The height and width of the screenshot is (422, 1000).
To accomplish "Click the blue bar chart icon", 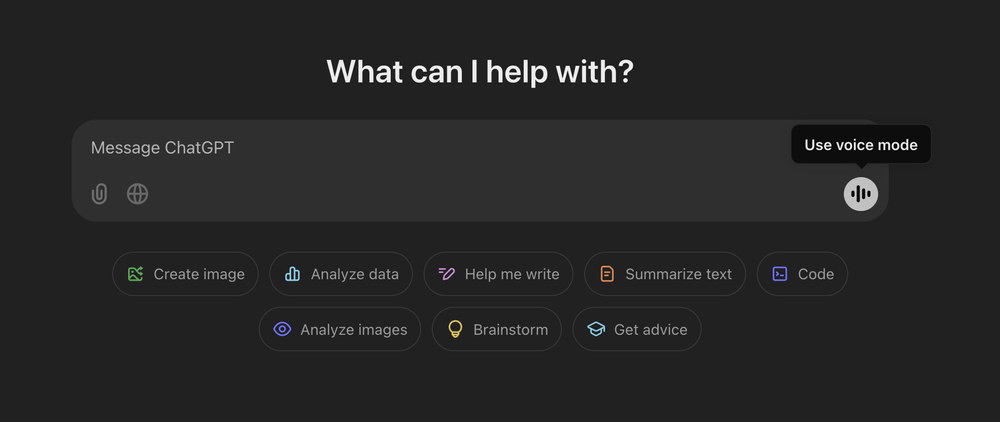I will coord(293,274).
